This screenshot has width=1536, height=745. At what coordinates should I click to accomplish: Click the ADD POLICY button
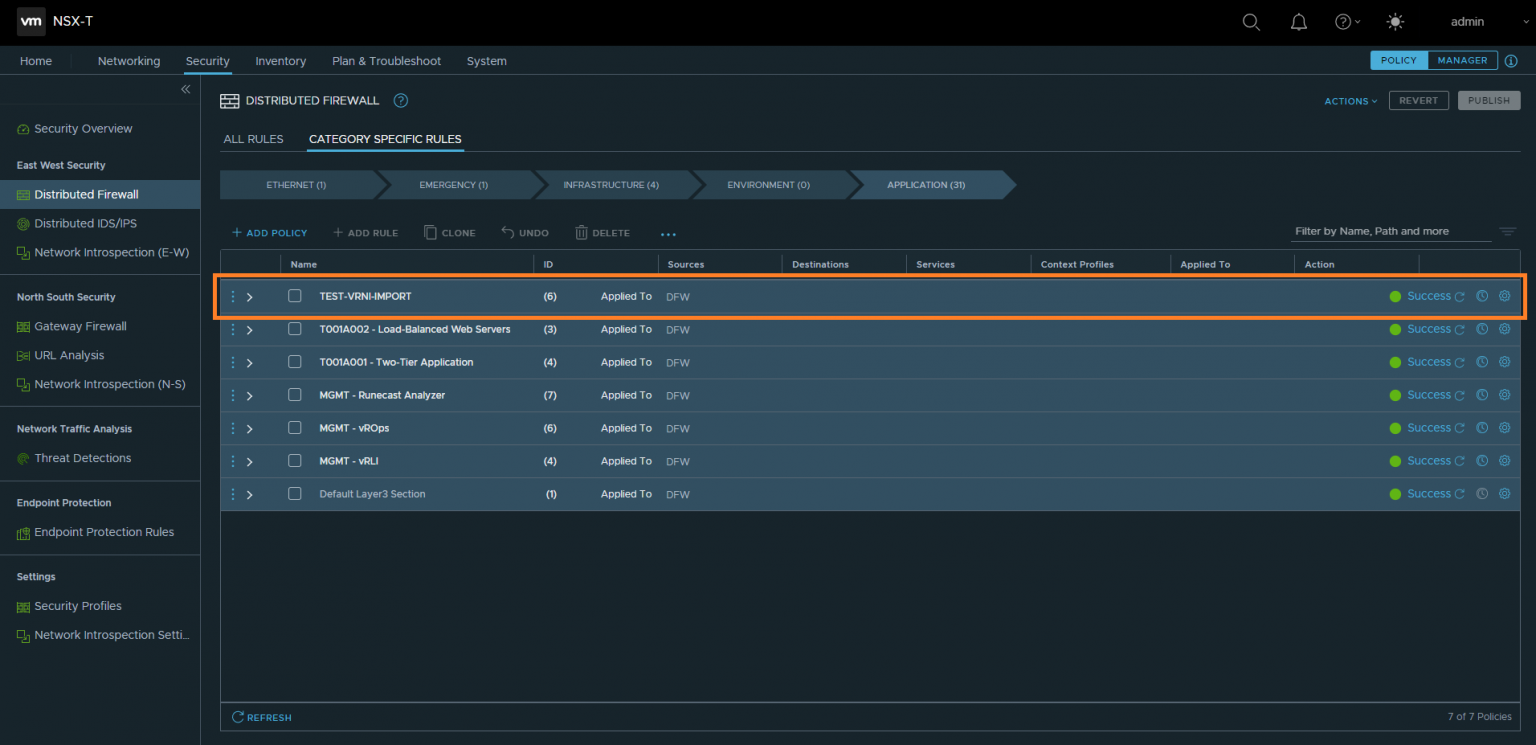click(269, 232)
